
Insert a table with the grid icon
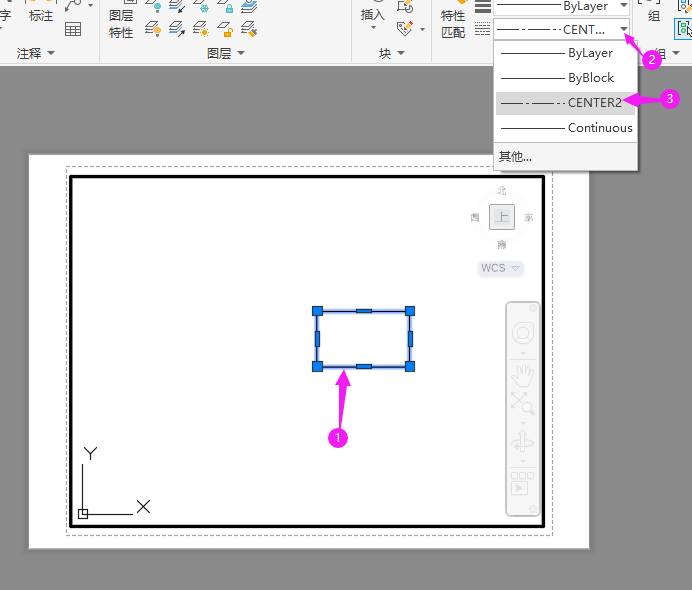73,30
